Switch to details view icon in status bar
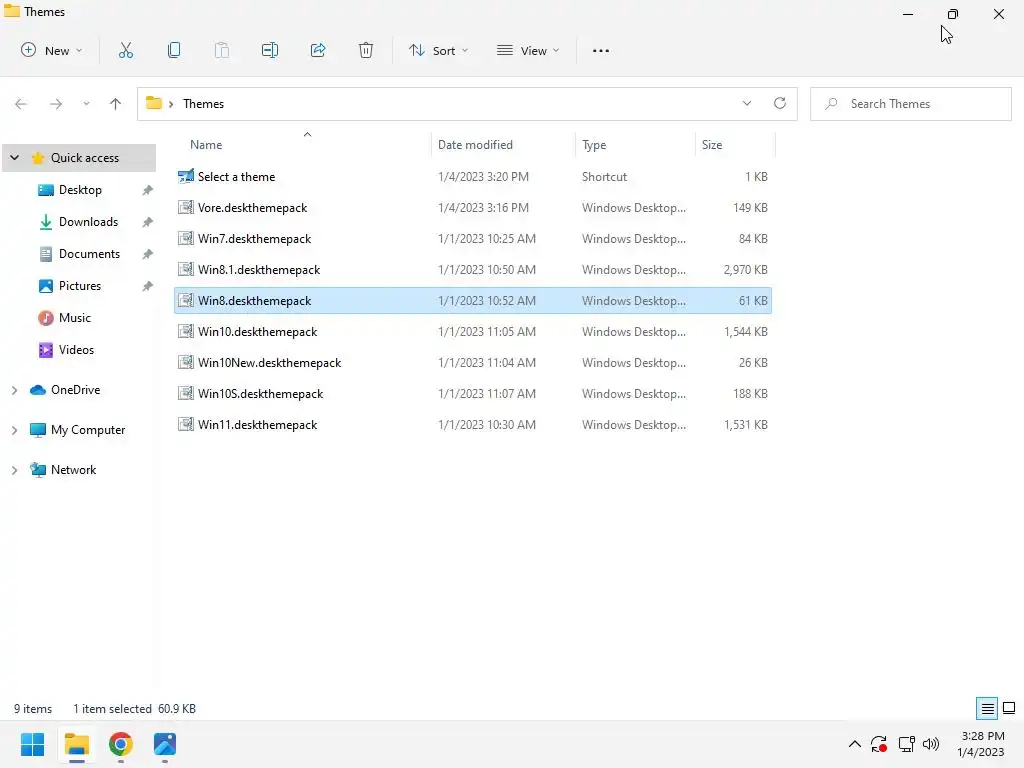 (987, 708)
